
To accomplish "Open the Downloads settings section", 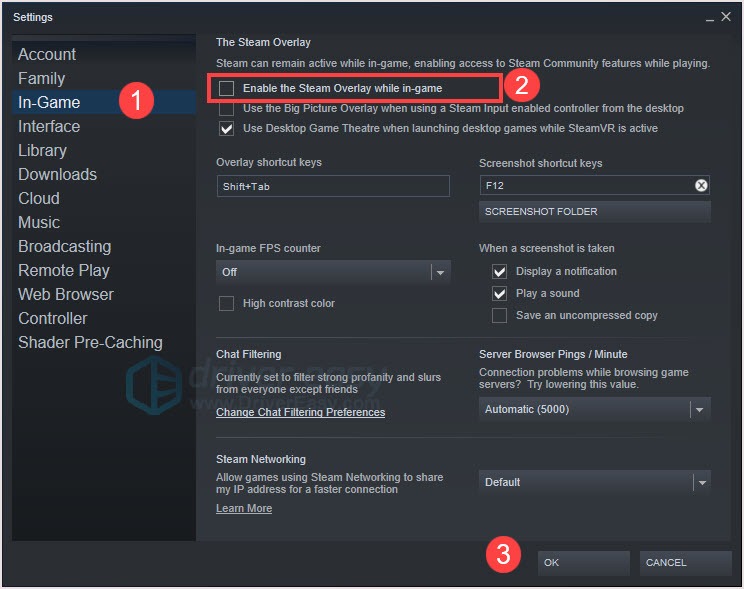I will tap(57, 174).
